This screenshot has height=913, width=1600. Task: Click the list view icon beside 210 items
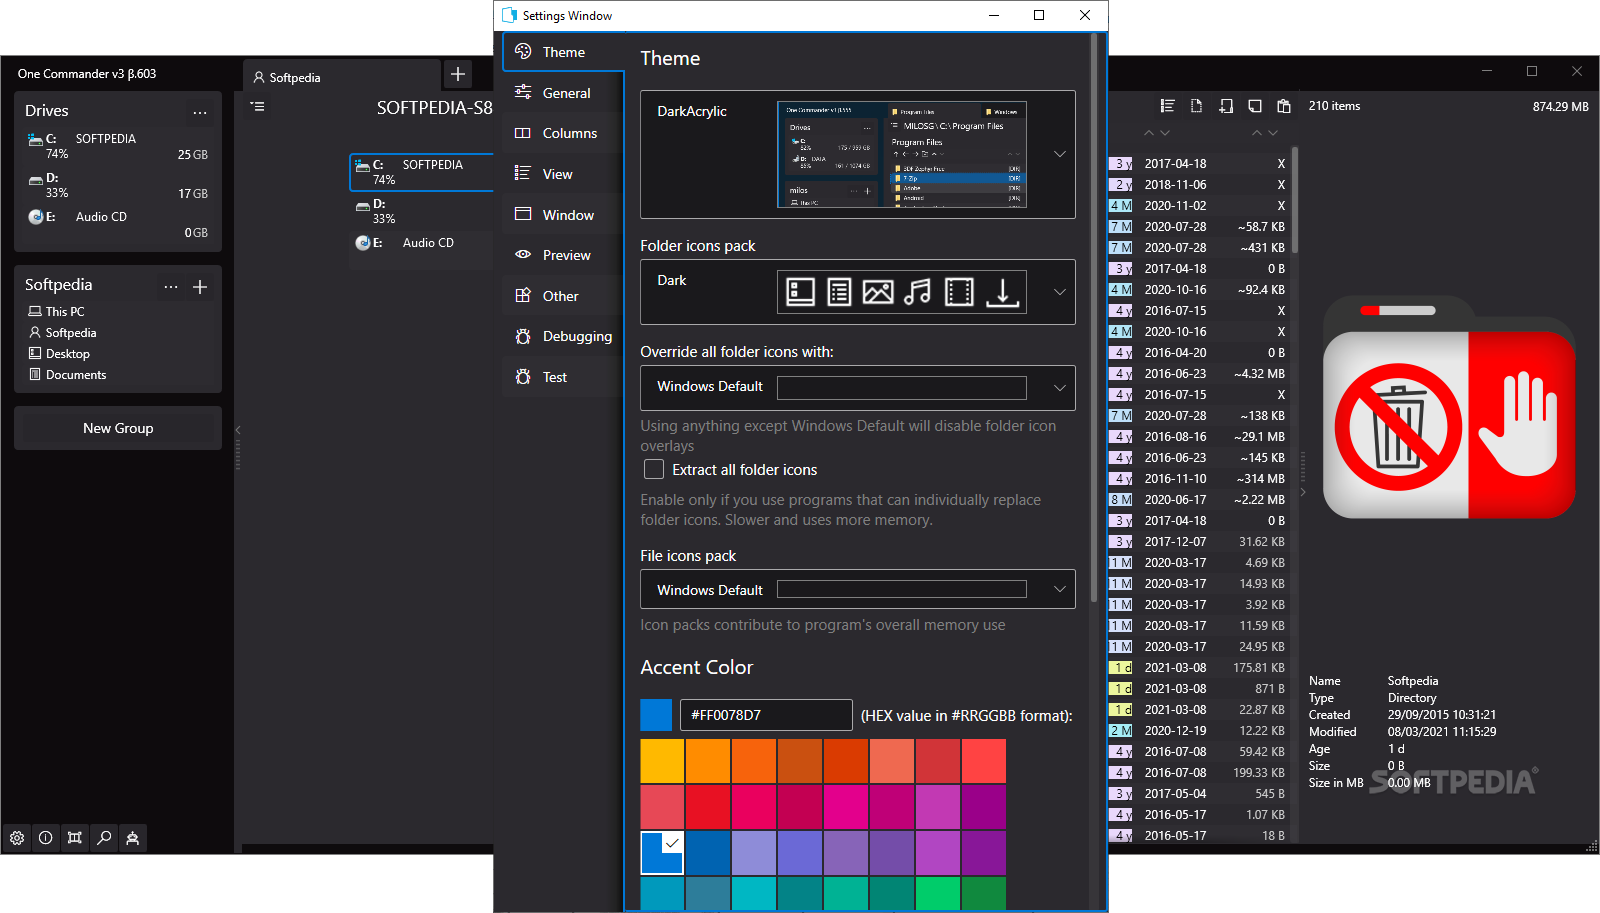click(1167, 106)
